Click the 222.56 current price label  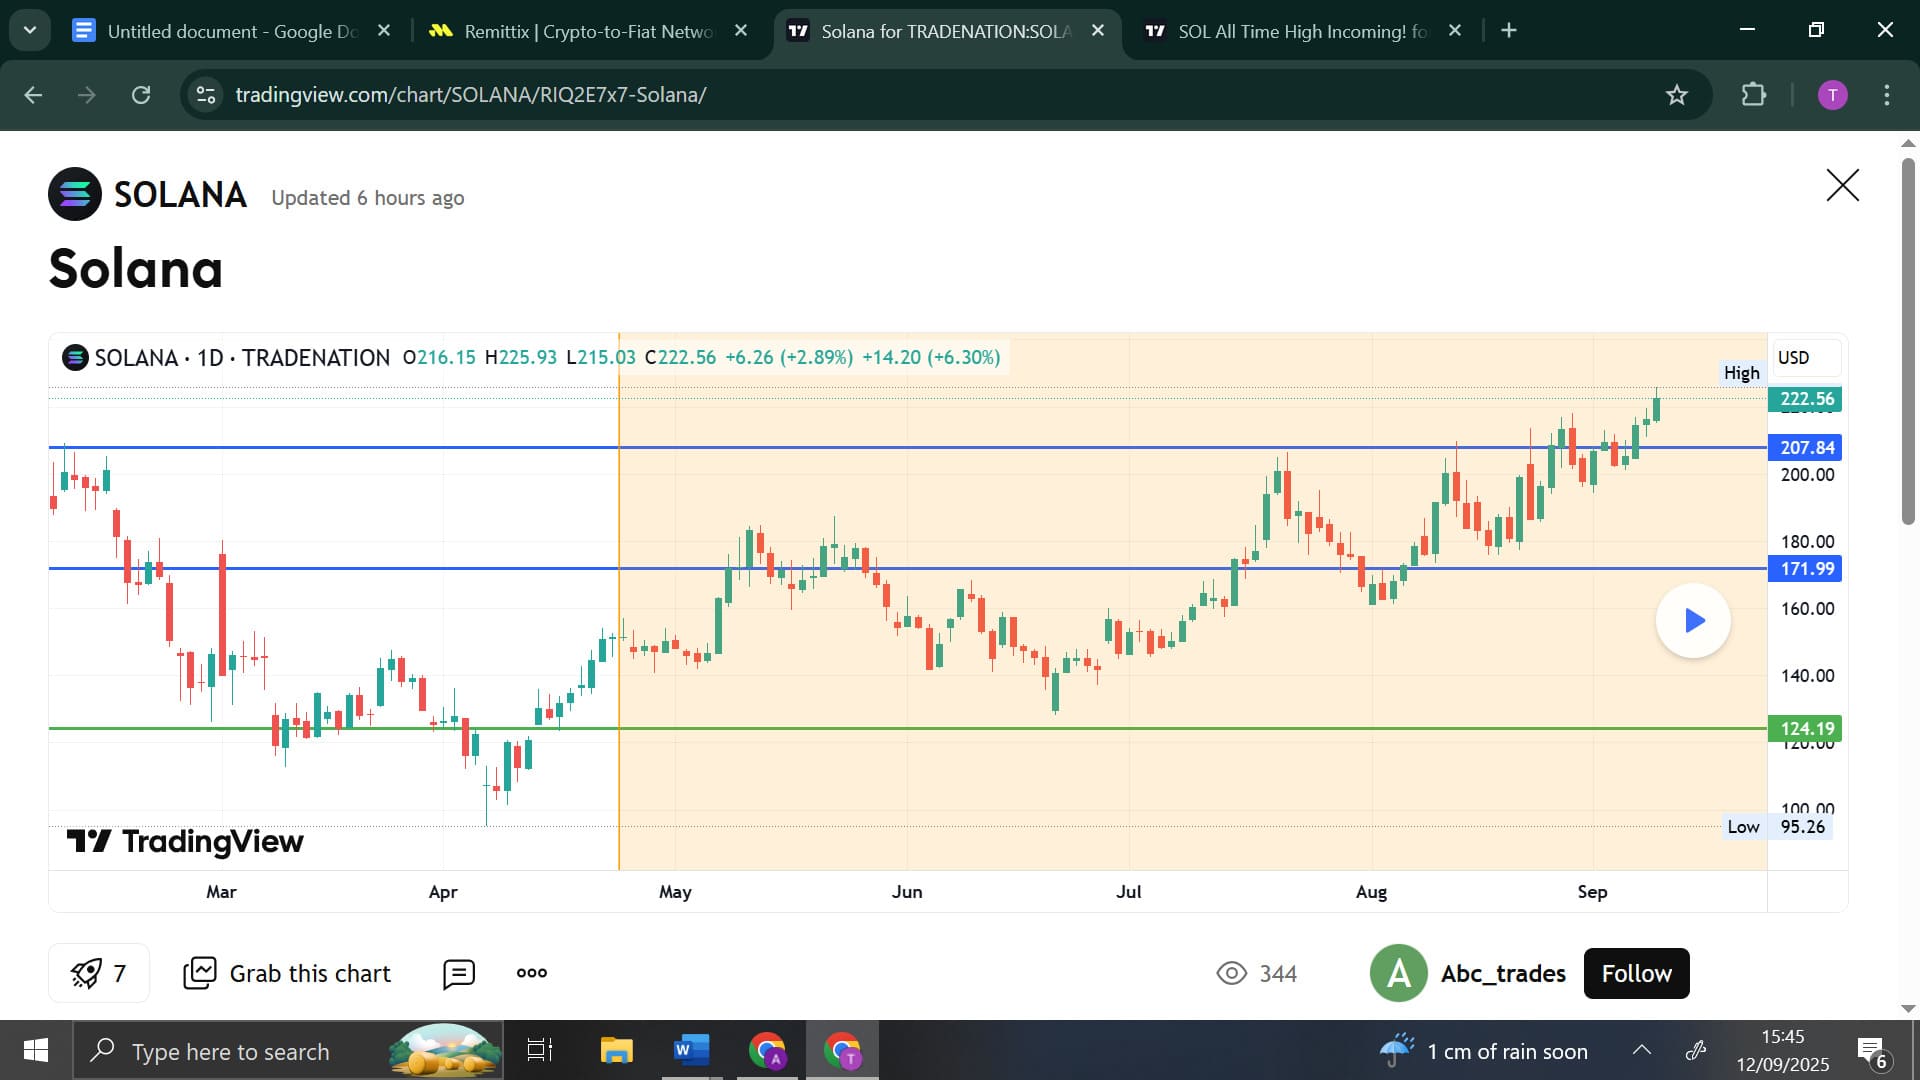1806,399
